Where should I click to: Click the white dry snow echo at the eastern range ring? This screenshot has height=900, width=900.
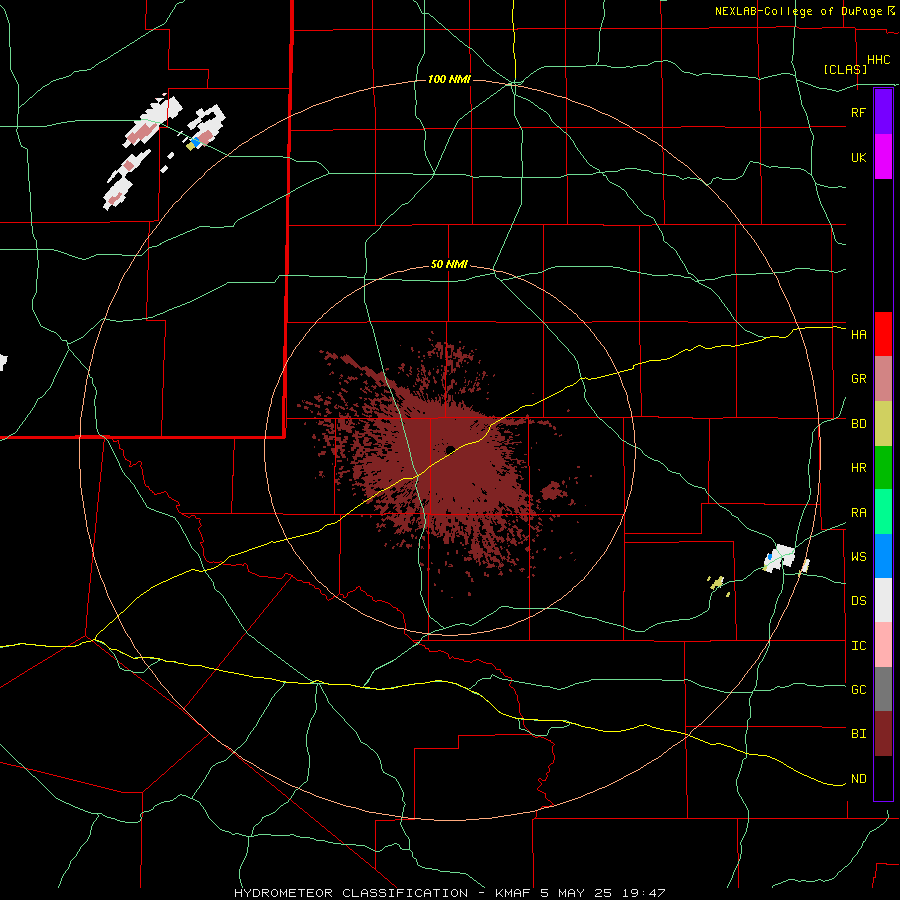coord(781,557)
